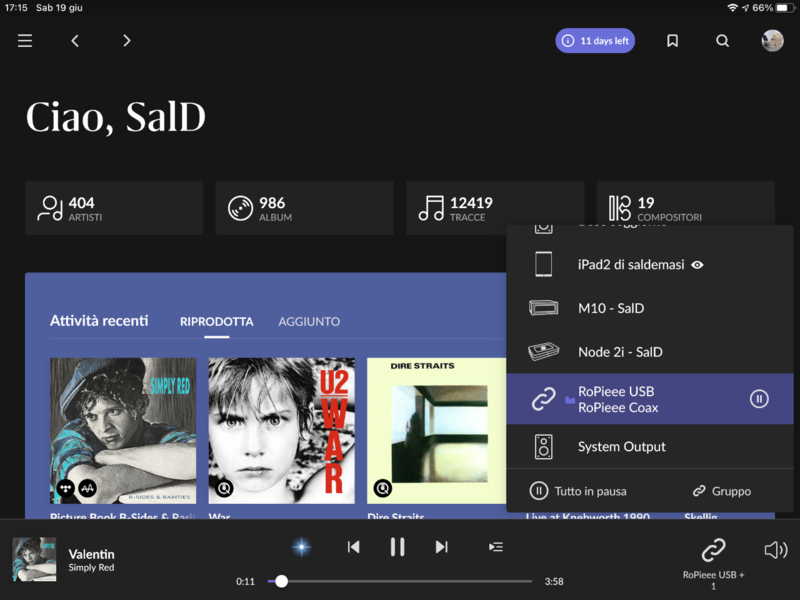Click the 11 days left trial badge
800x600 pixels.
[596, 41]
